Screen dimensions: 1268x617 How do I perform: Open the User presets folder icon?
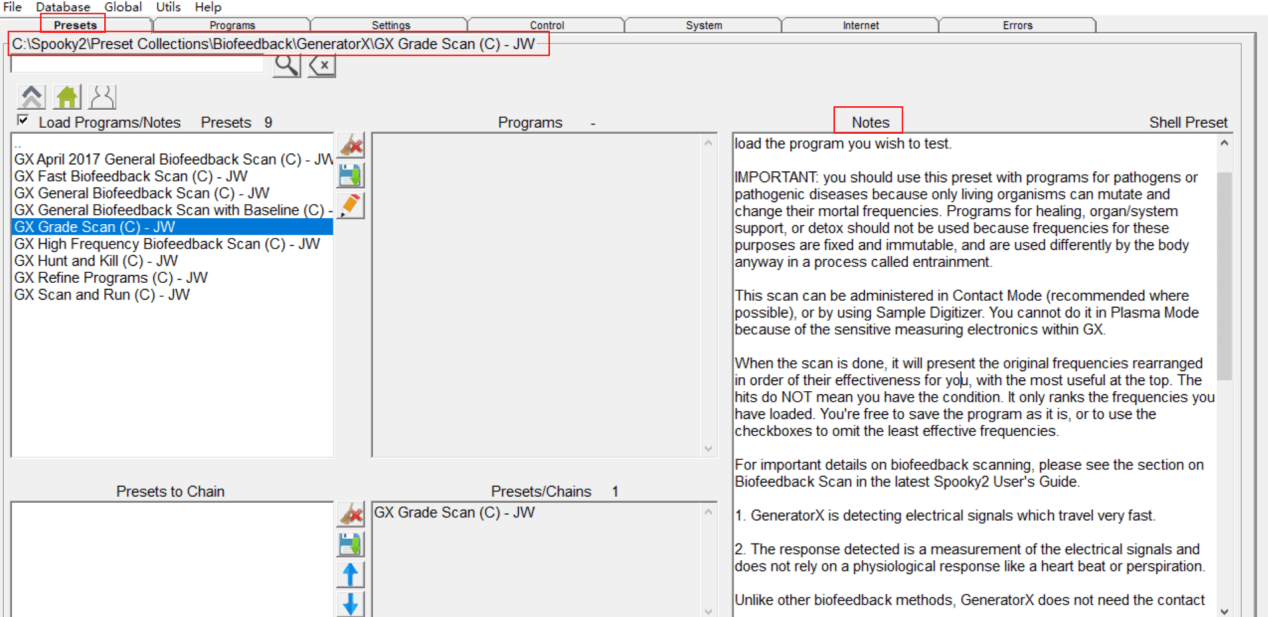click(102, 97)
